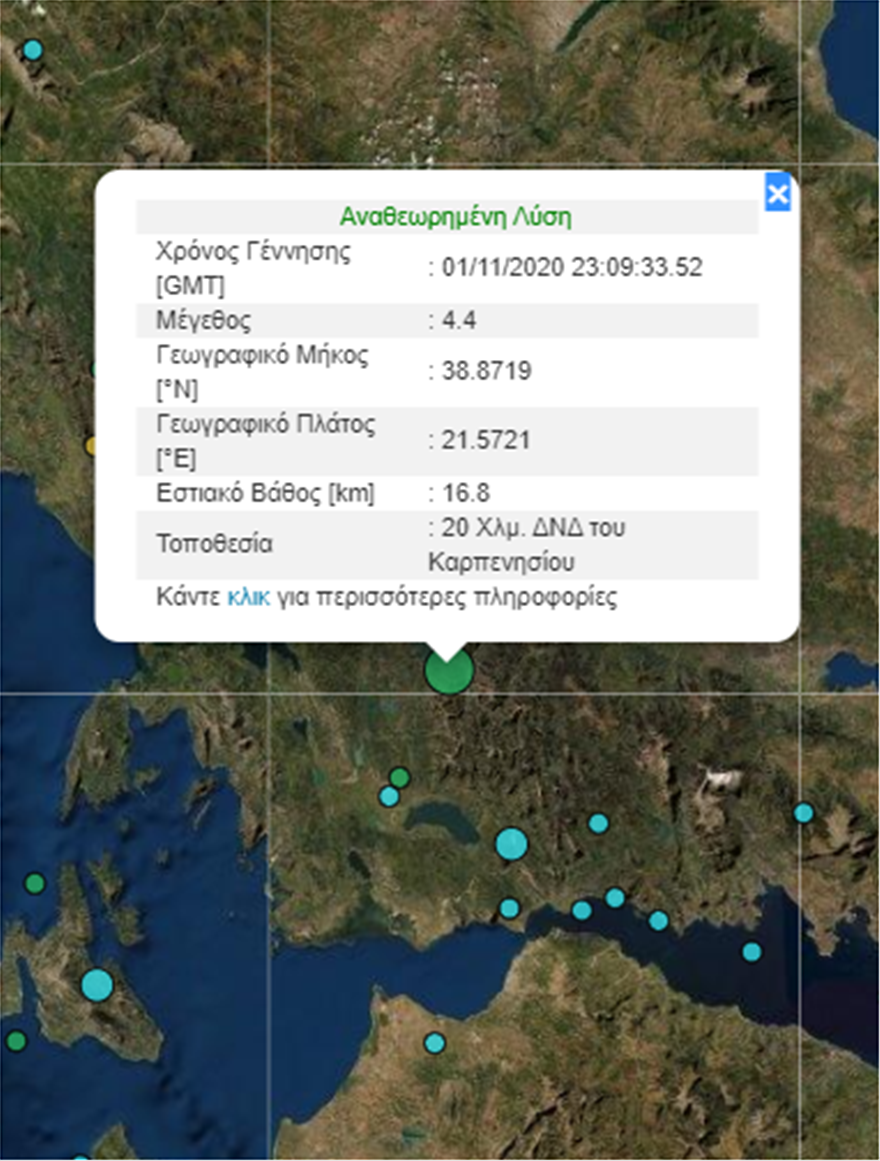Click the large cyan marker southeast of the lake
The image size is (880, 1161).
511,843
